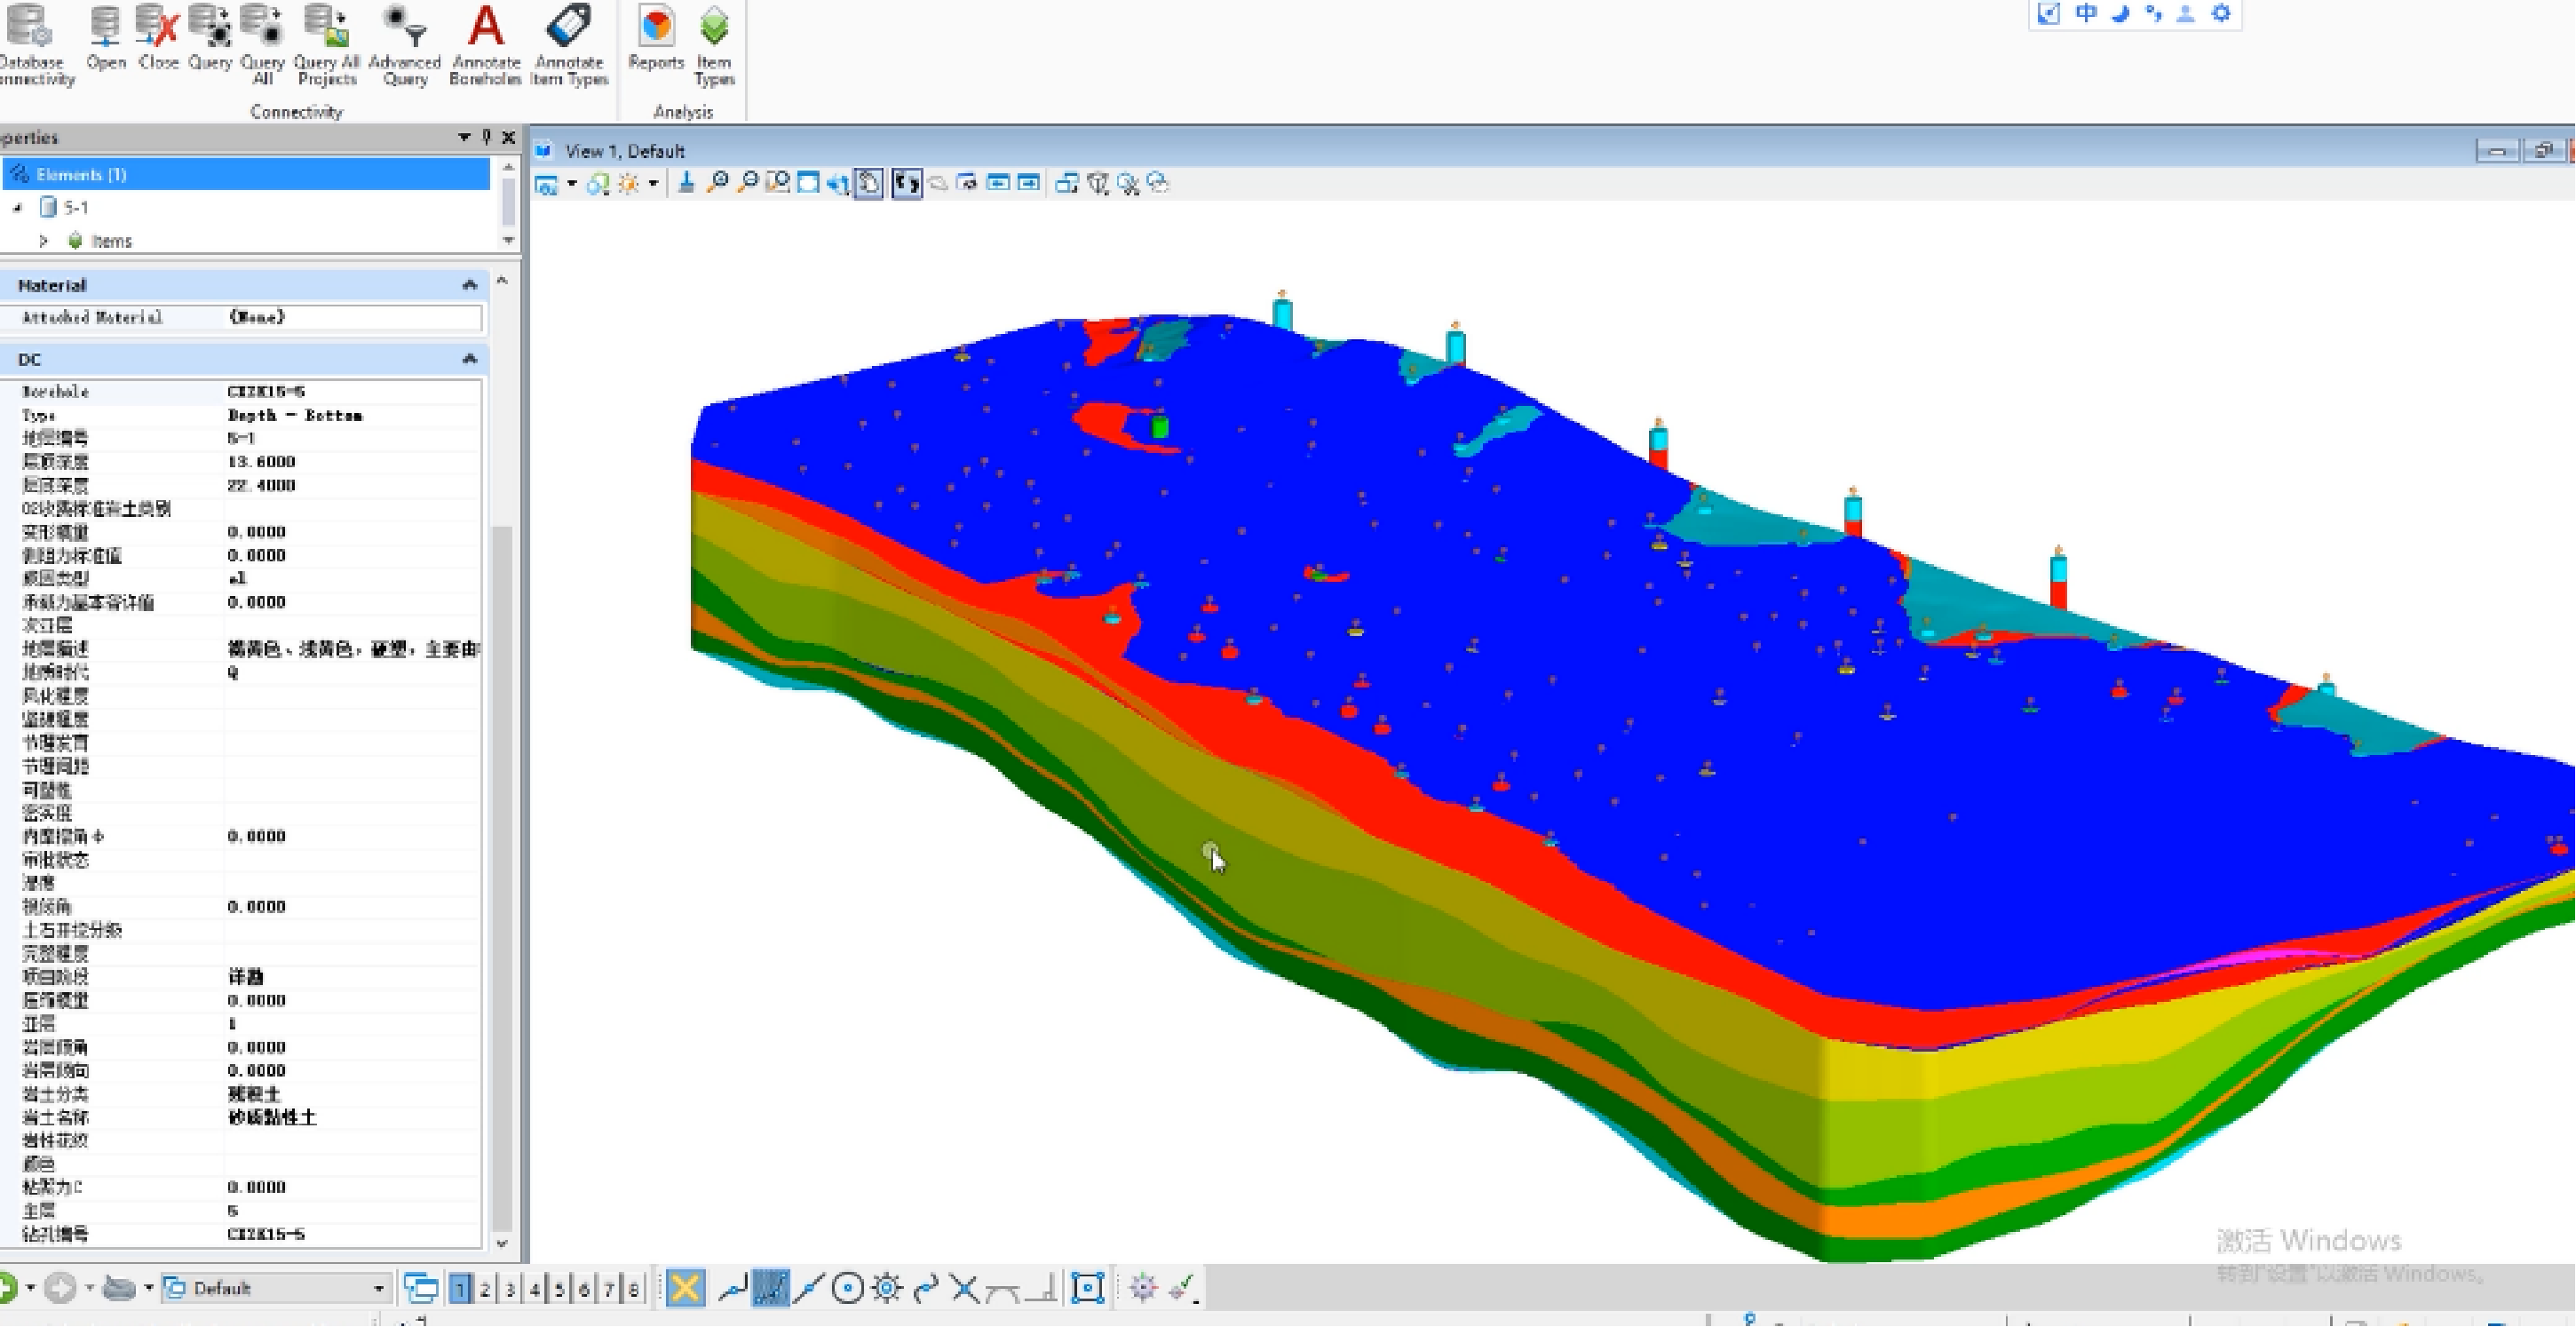The height and width of the screenshot is (1327, 2576).
Task: Select the 5-1 tree element
Action: (76, 208)
